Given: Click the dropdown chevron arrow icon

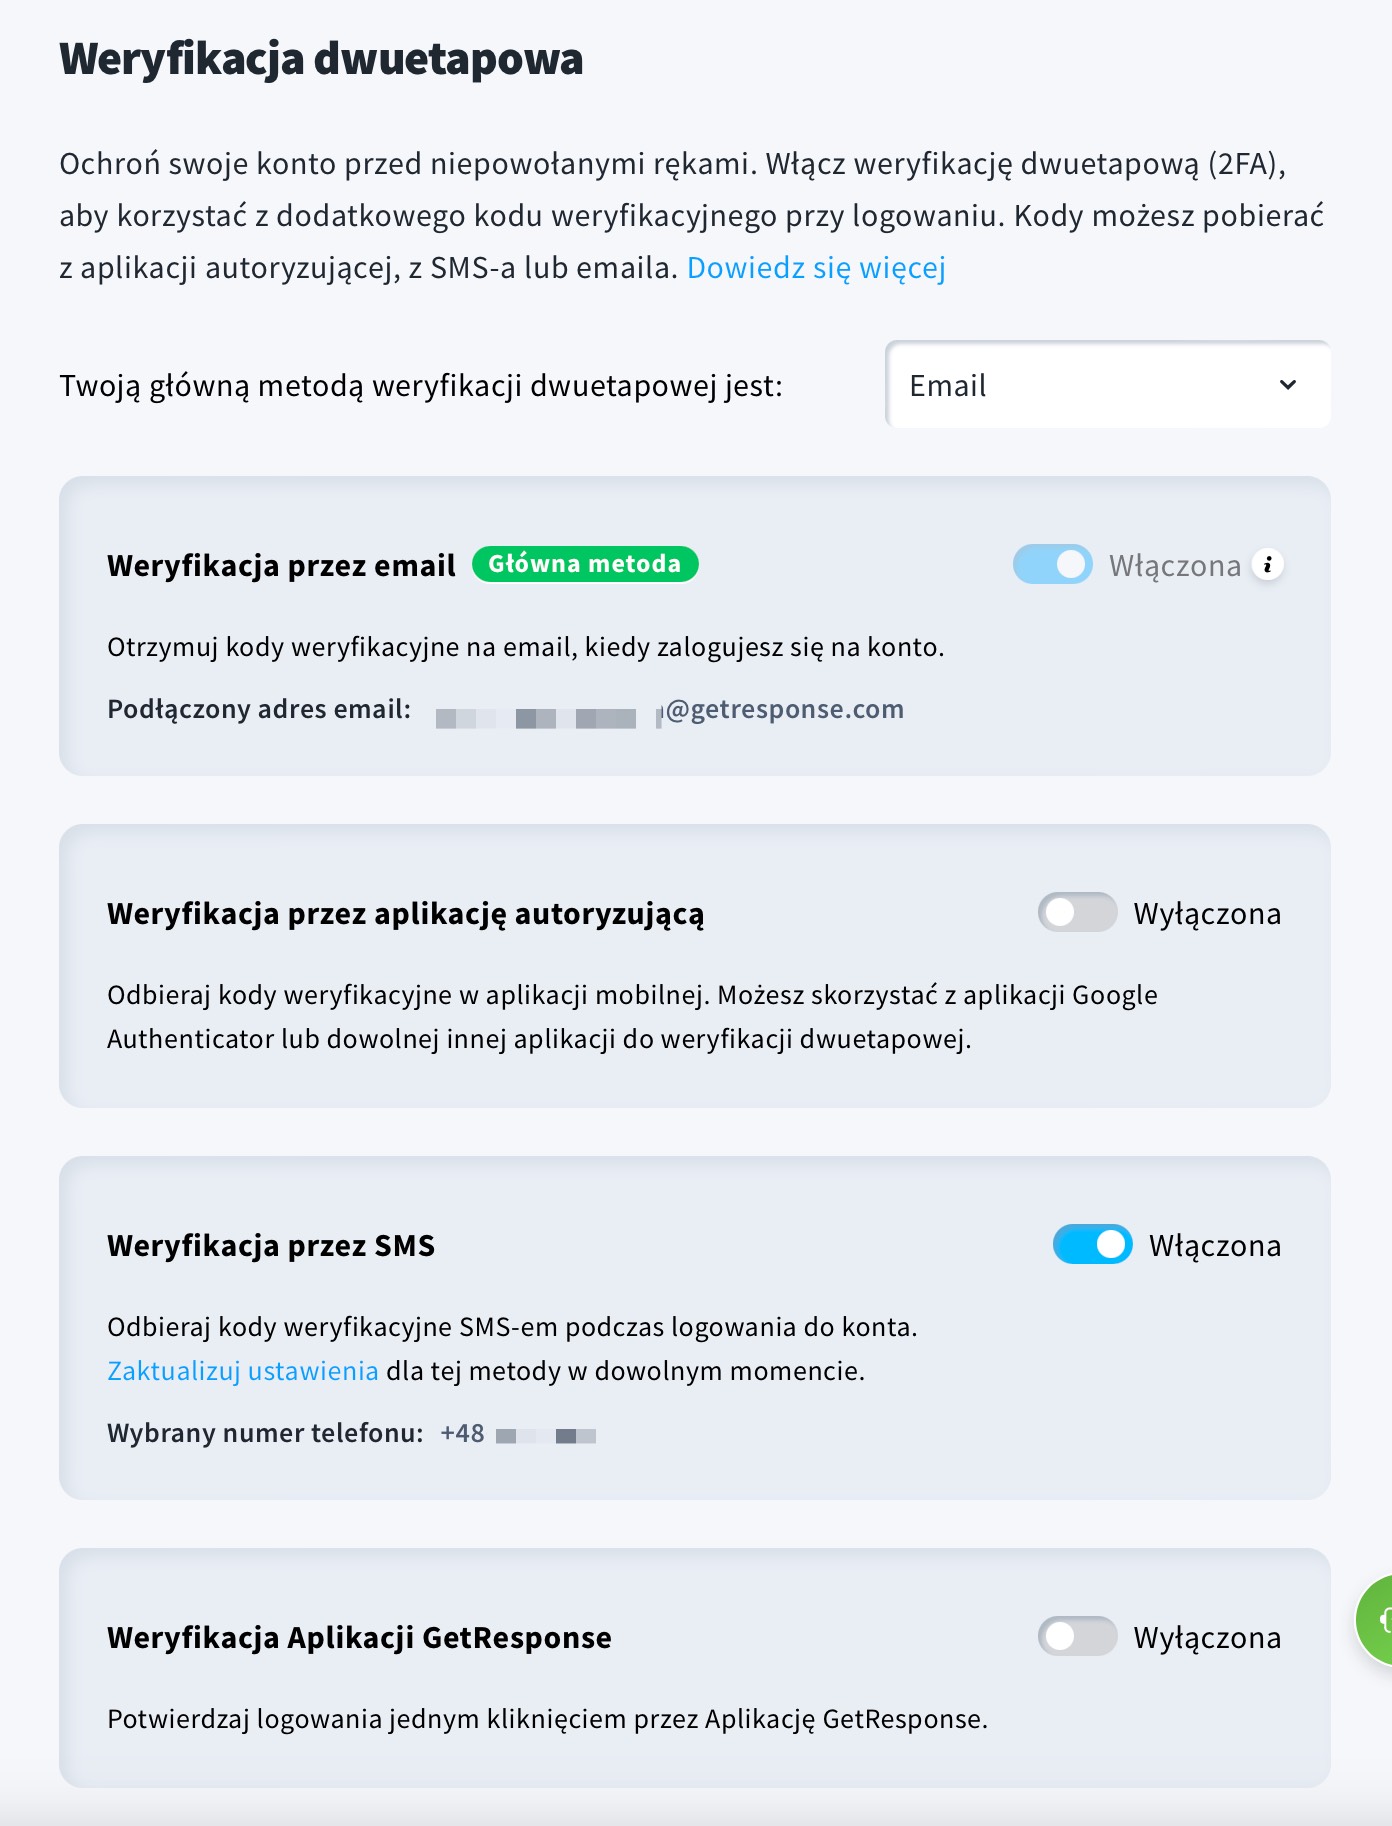Looking at the screenshot, I should [x=1288, y=385].
